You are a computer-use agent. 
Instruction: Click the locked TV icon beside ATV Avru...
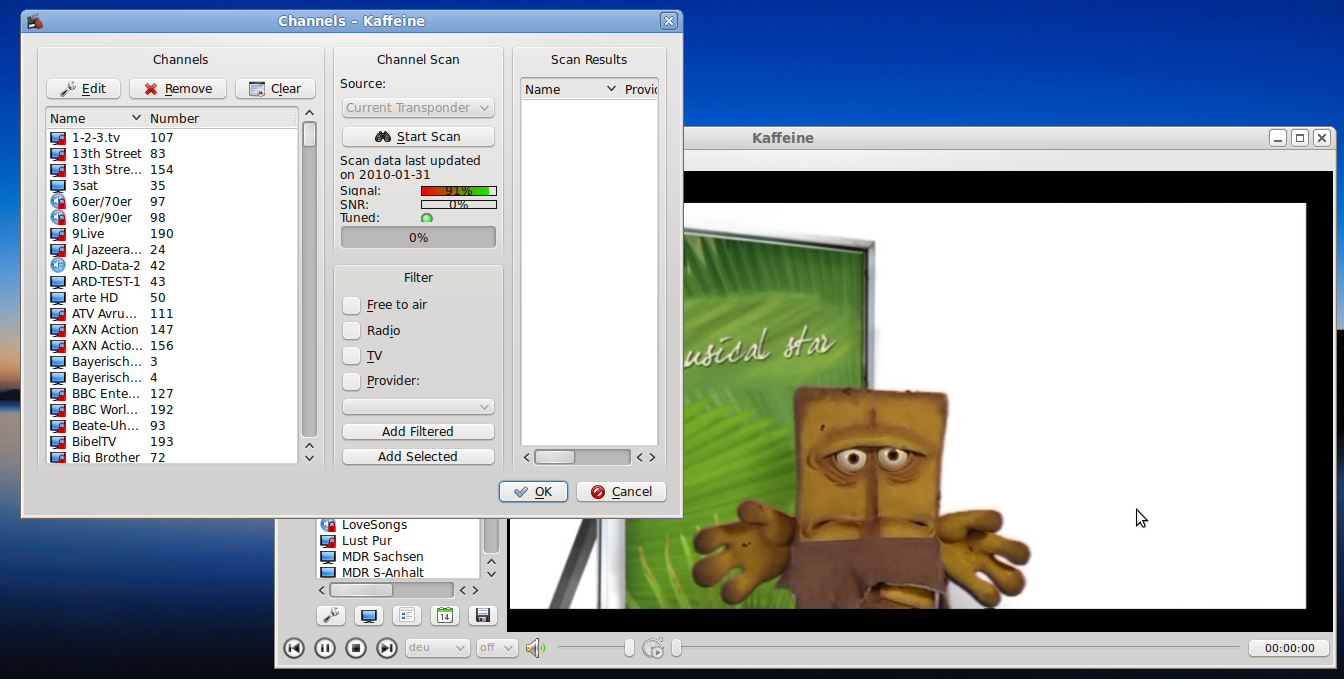point(58,314)
